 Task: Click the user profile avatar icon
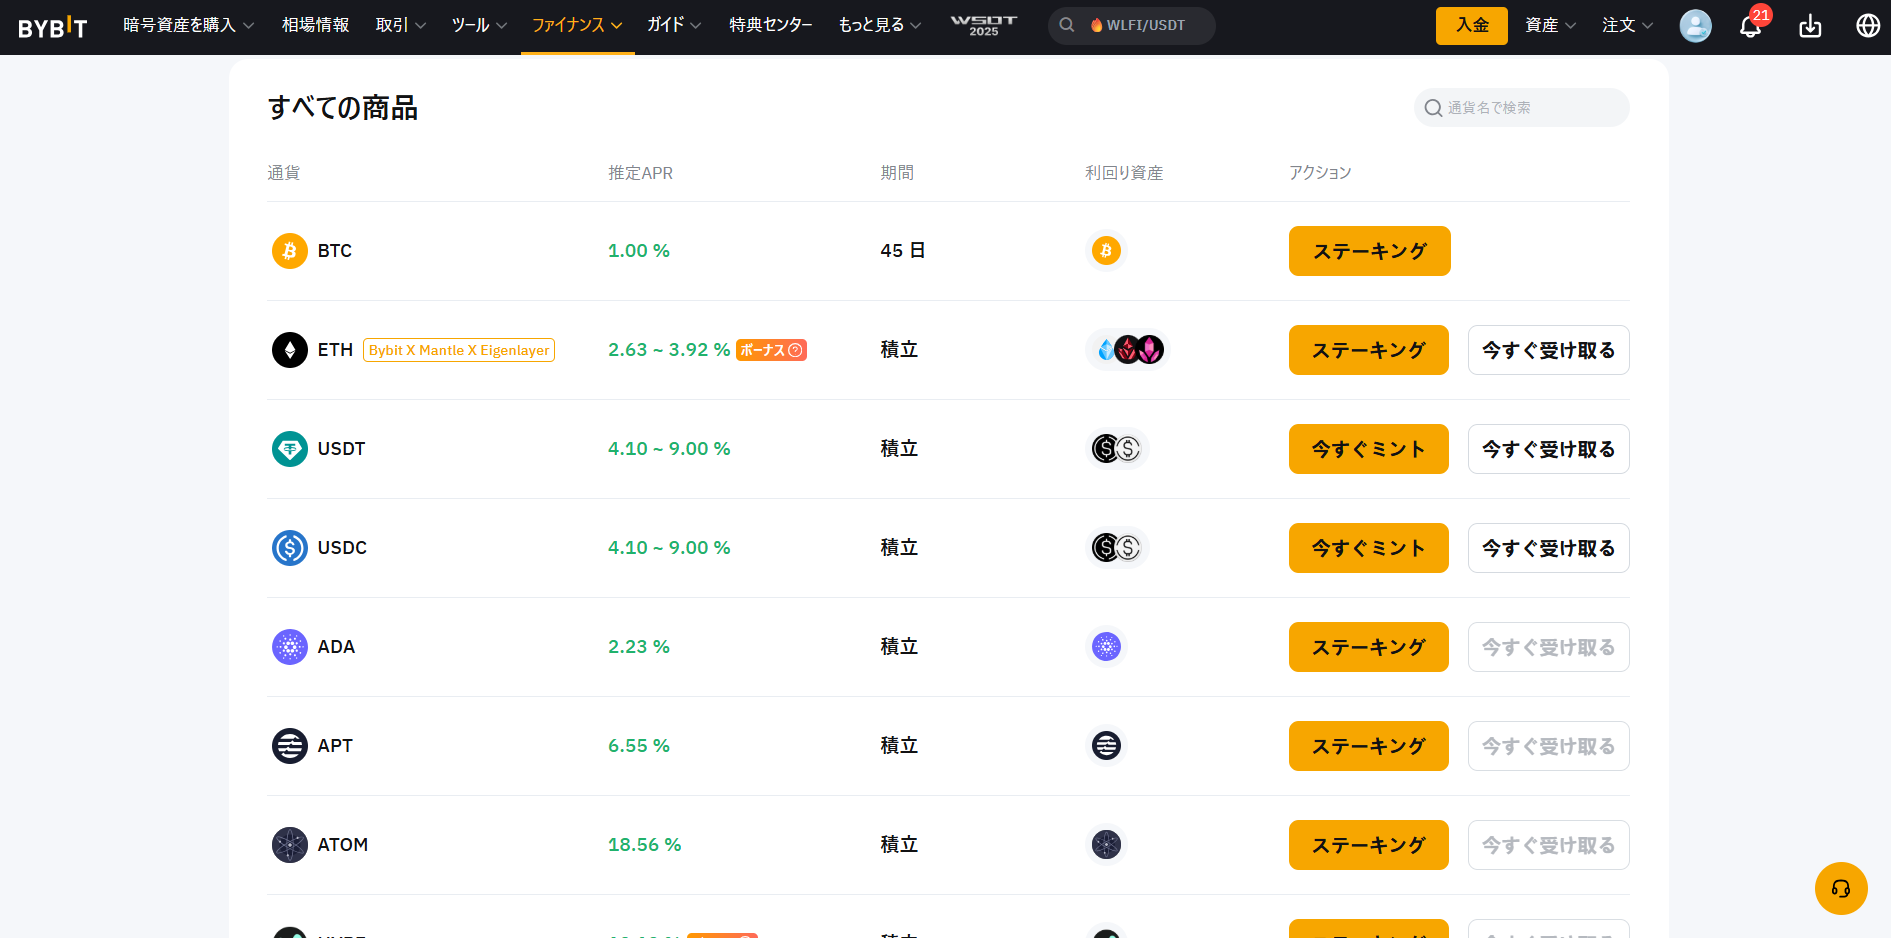tap(1695, 26)
